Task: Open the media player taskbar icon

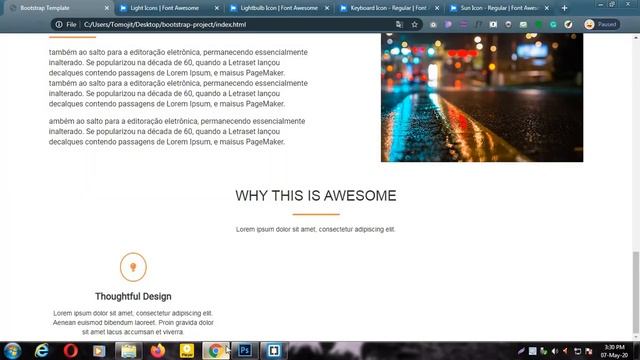Action: [x=99, y=351]
